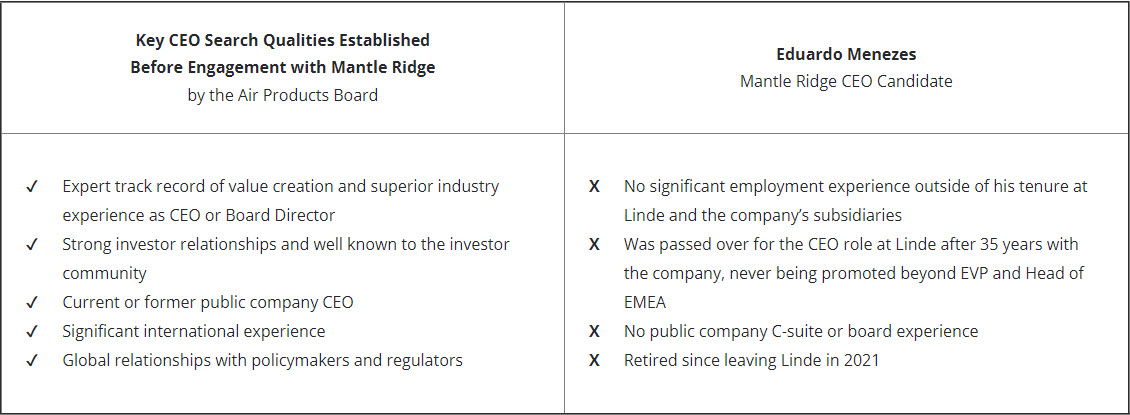The width and height of the screenshot is (1130, 415).
Task: Click the checkmark beside public company CEO
Action: pos(32,303)
